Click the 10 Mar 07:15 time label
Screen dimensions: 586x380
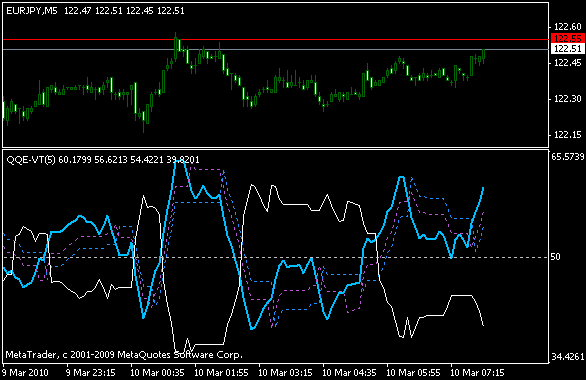[x=477, y=373]
